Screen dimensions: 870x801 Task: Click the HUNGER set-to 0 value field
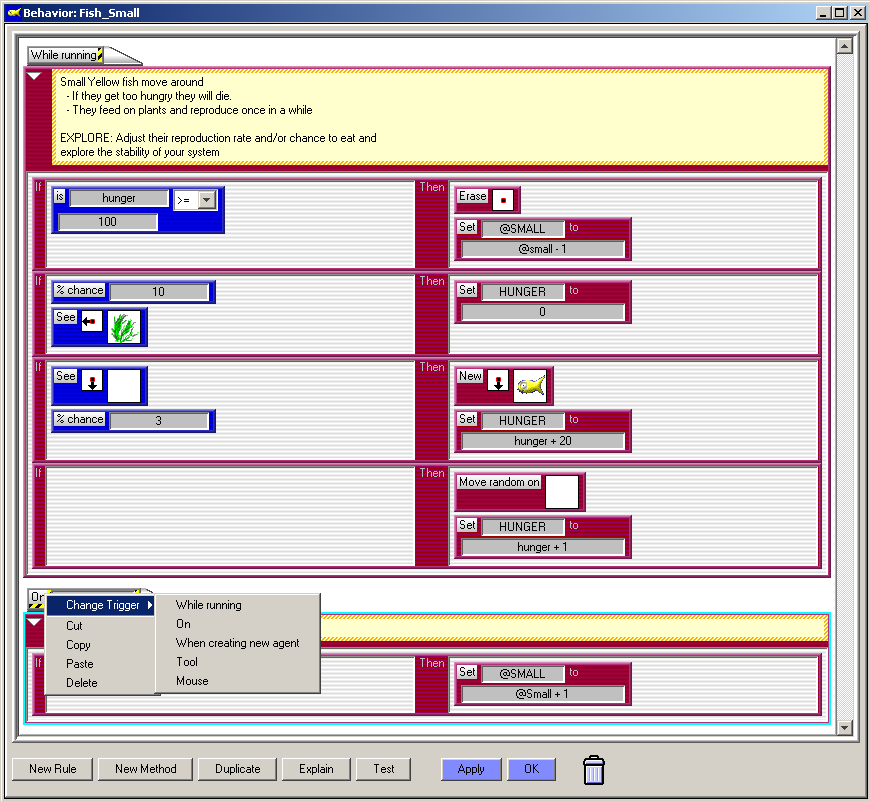[542, 312]
